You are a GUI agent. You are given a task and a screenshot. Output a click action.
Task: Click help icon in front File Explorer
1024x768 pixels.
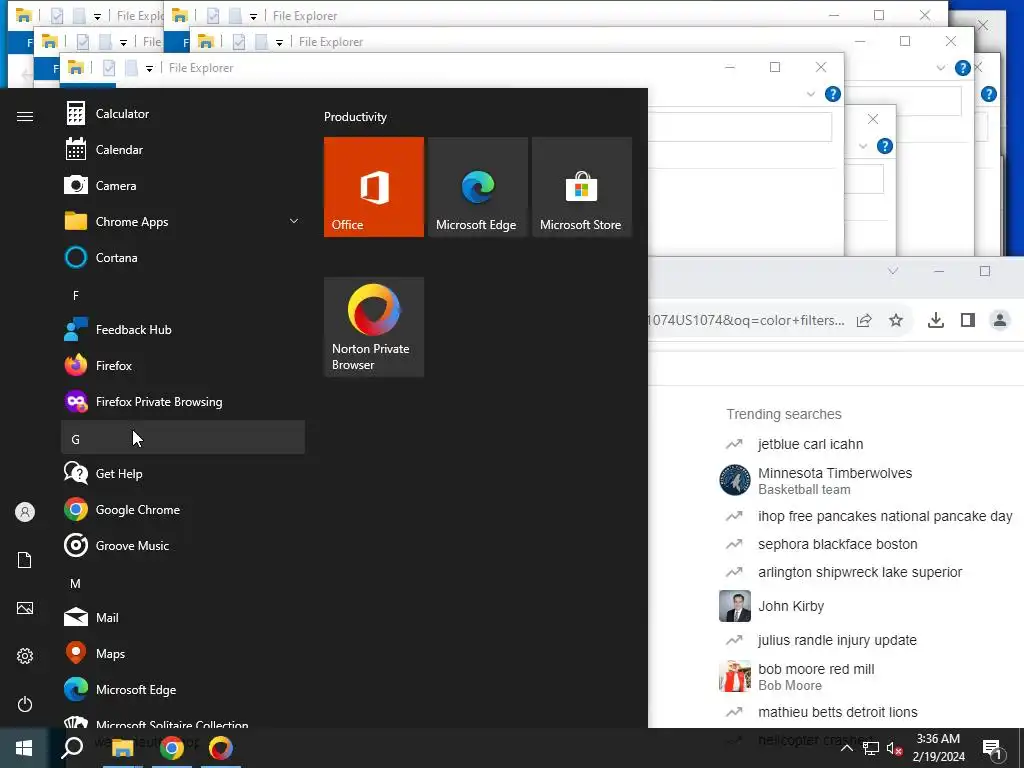[833, 94]
